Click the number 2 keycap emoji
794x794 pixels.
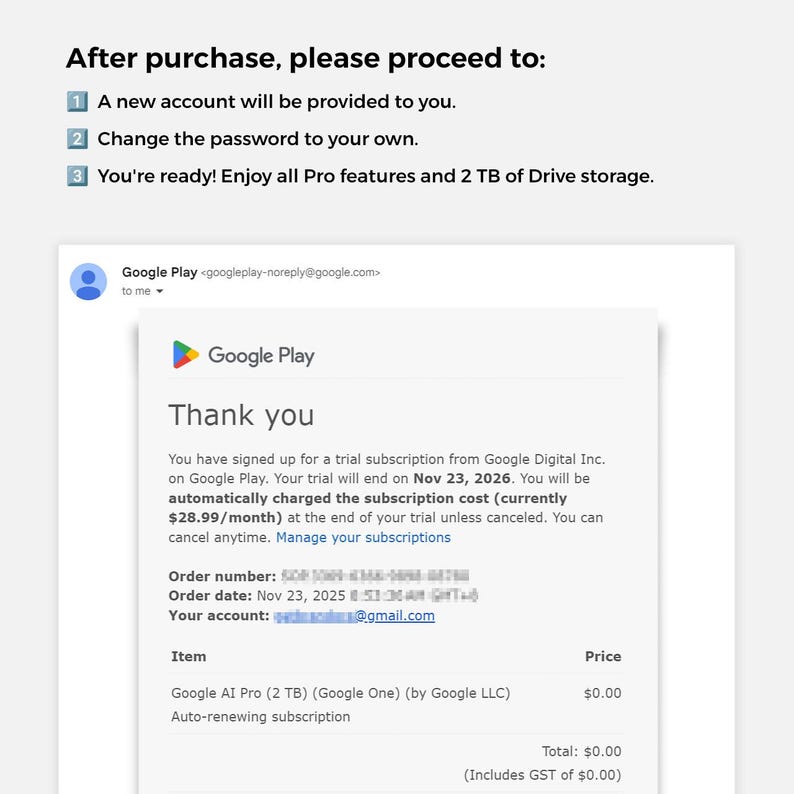(77, 139)
